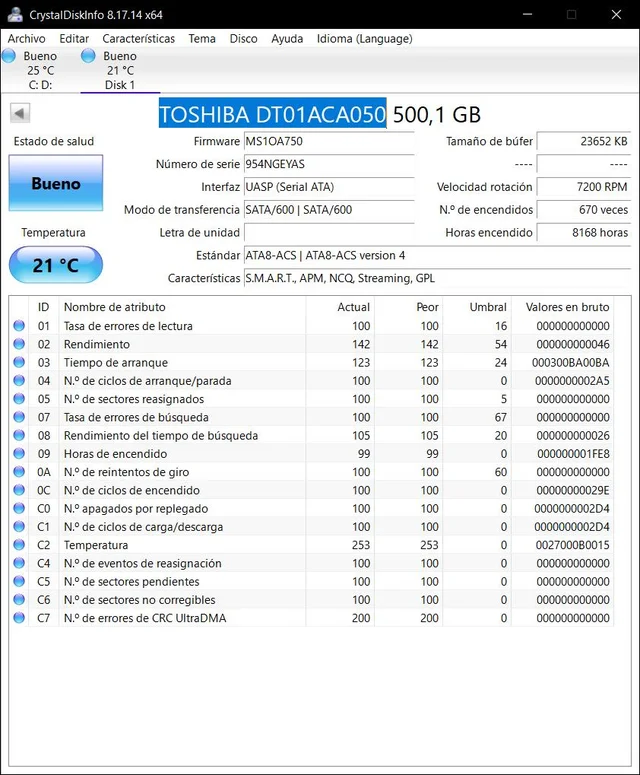Click the Firmware field MS1OA750
Viewport: 640px width, 775px height.
[x=329, y=141]
